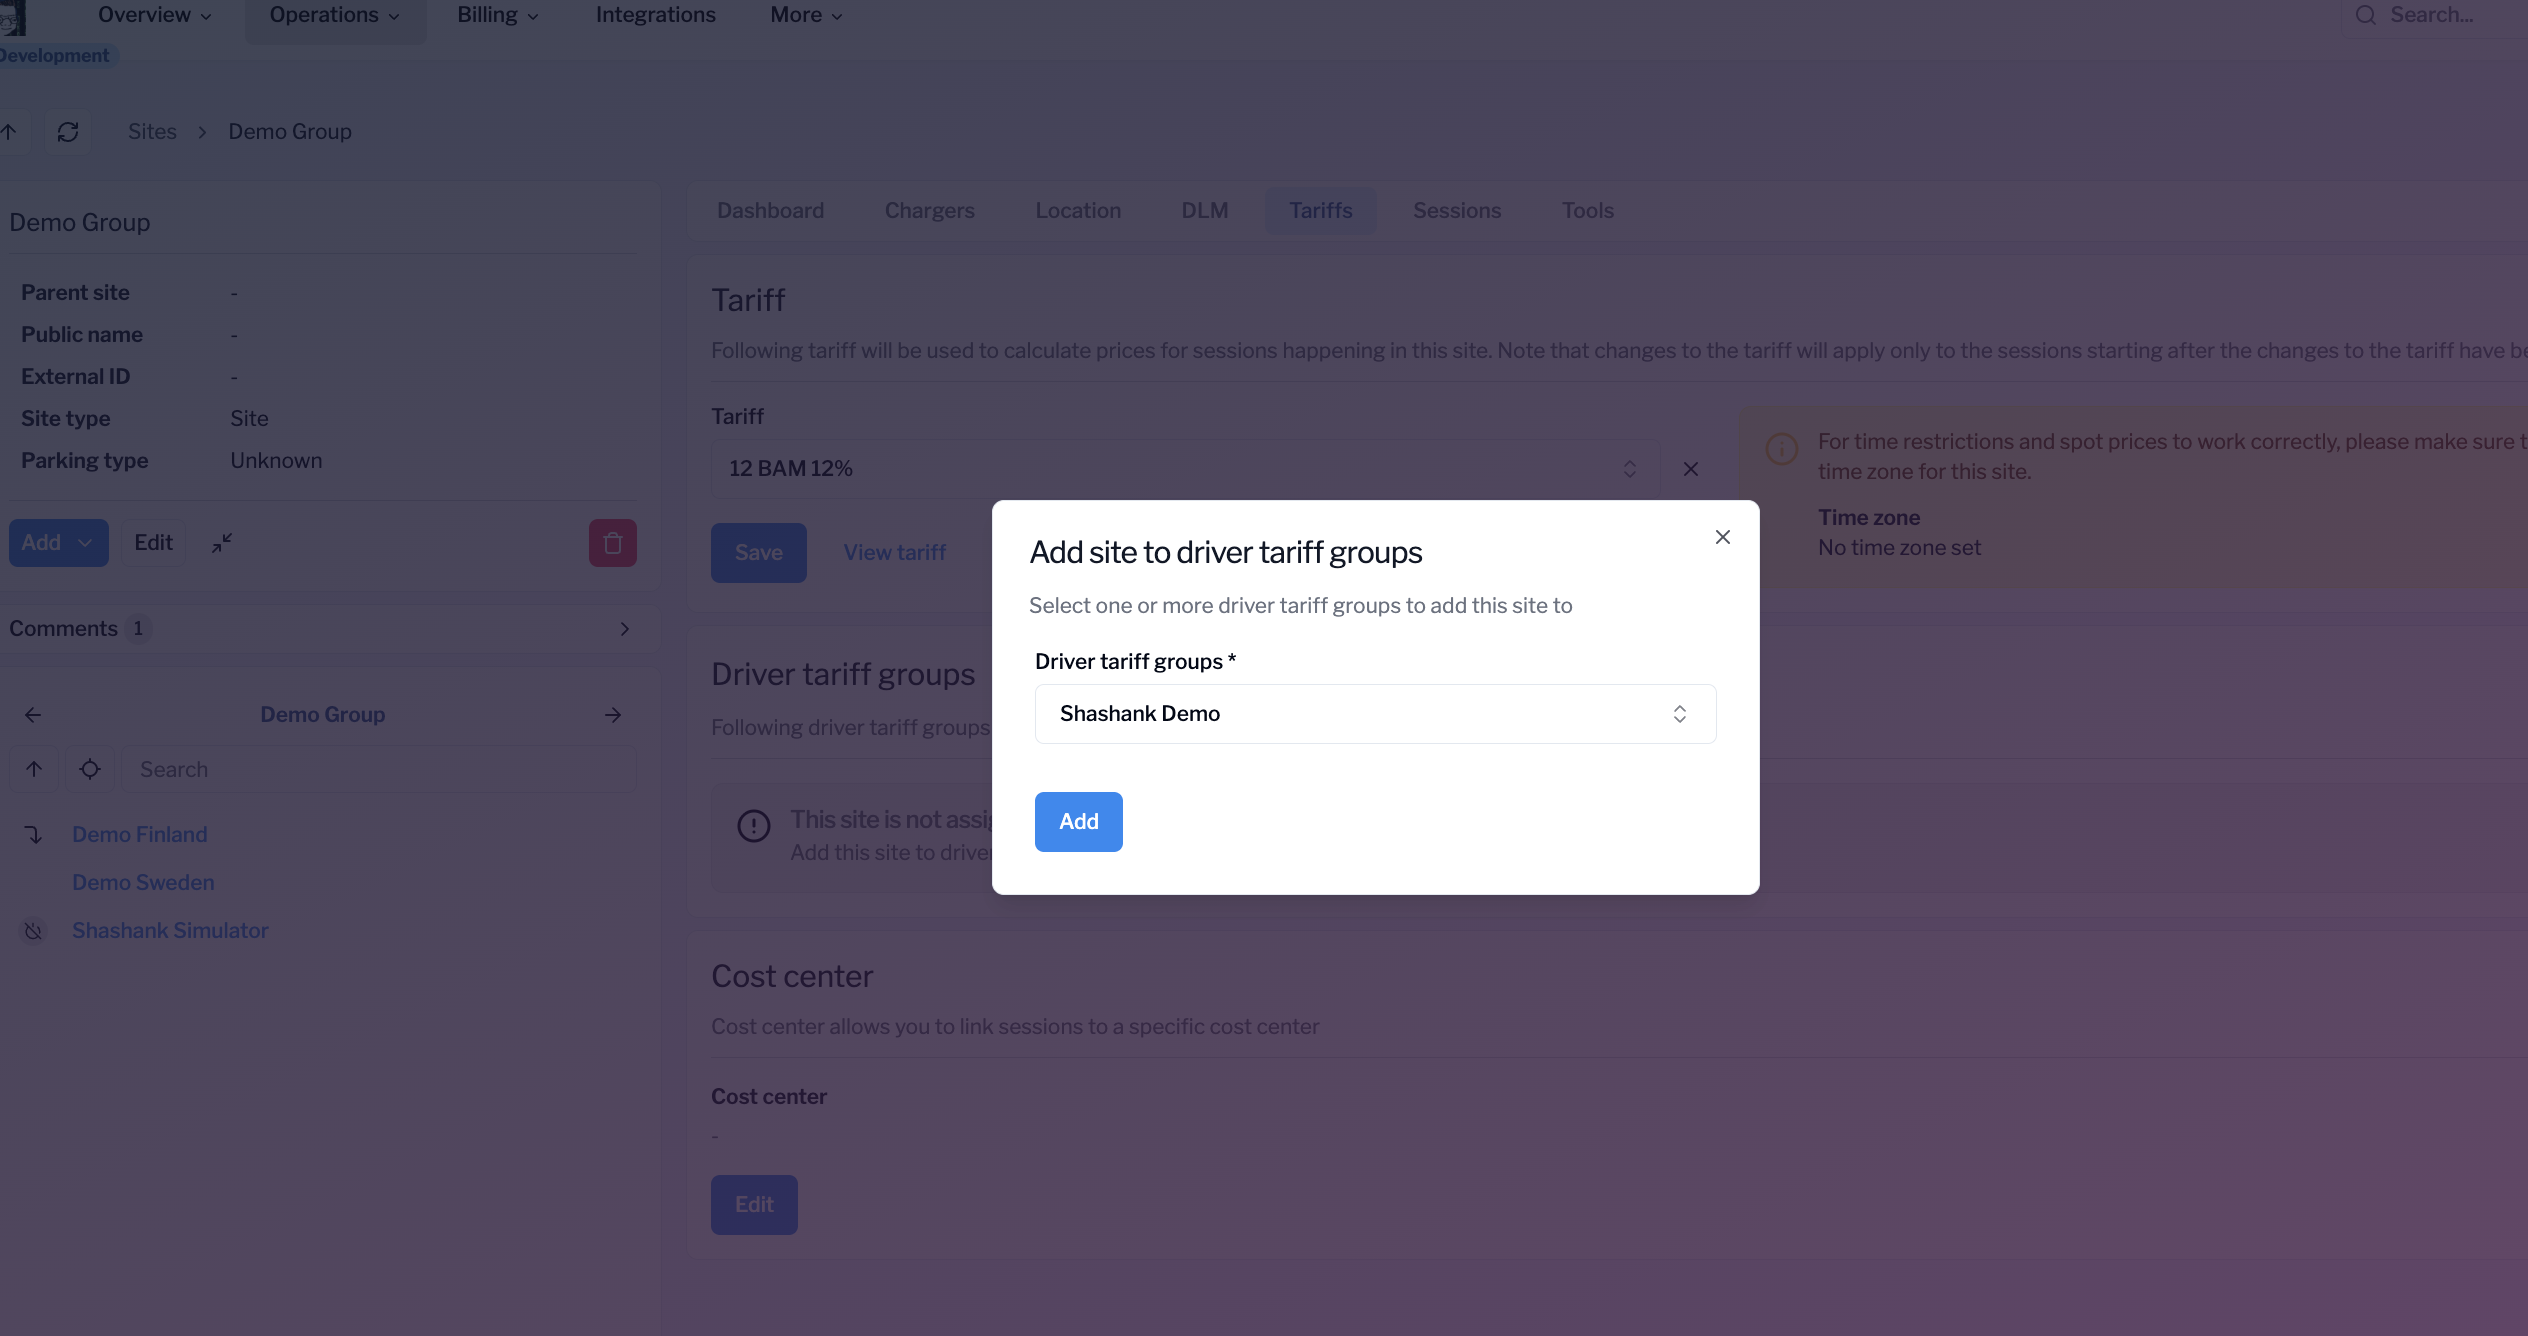The width and height of the screenshot is (2528, 1336).
Task: Open the 12 BAM 12% tariff selector
Action: click(x=1184, y=469)
